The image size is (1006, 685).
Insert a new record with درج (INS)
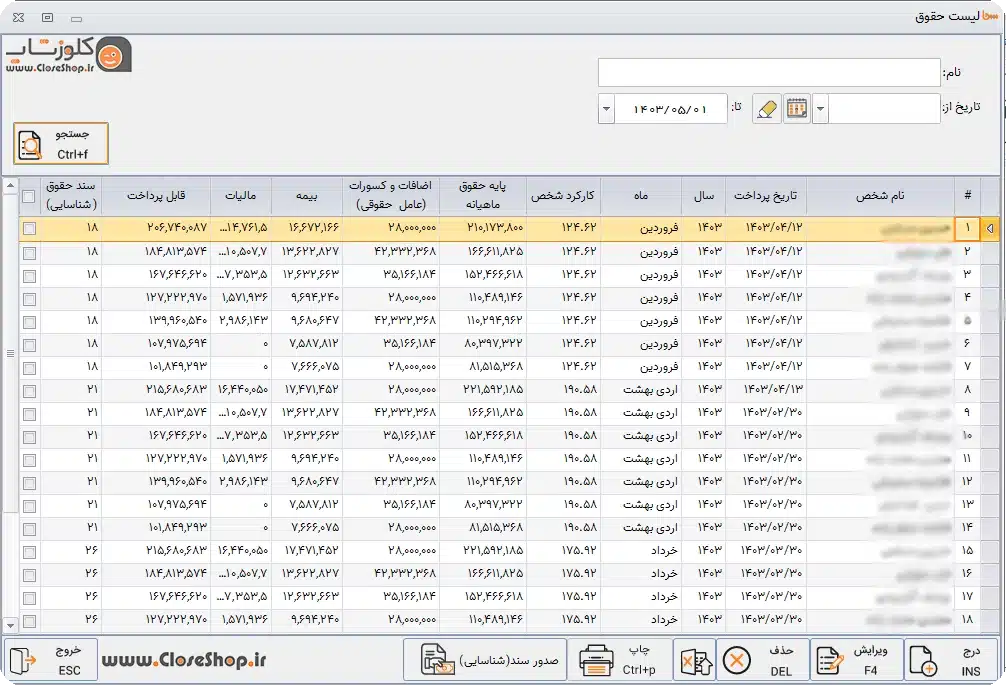coord(951,660)
